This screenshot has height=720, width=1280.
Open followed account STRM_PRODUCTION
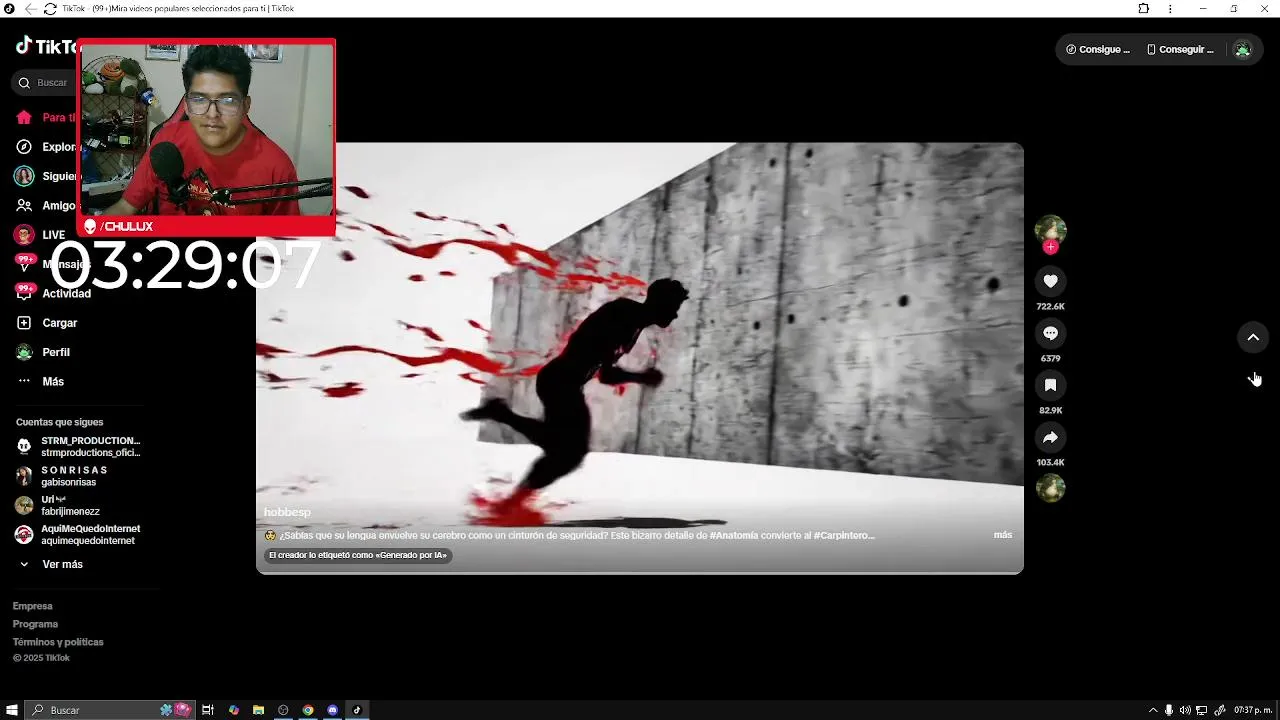pyautogui.click(x=79, y=446)
